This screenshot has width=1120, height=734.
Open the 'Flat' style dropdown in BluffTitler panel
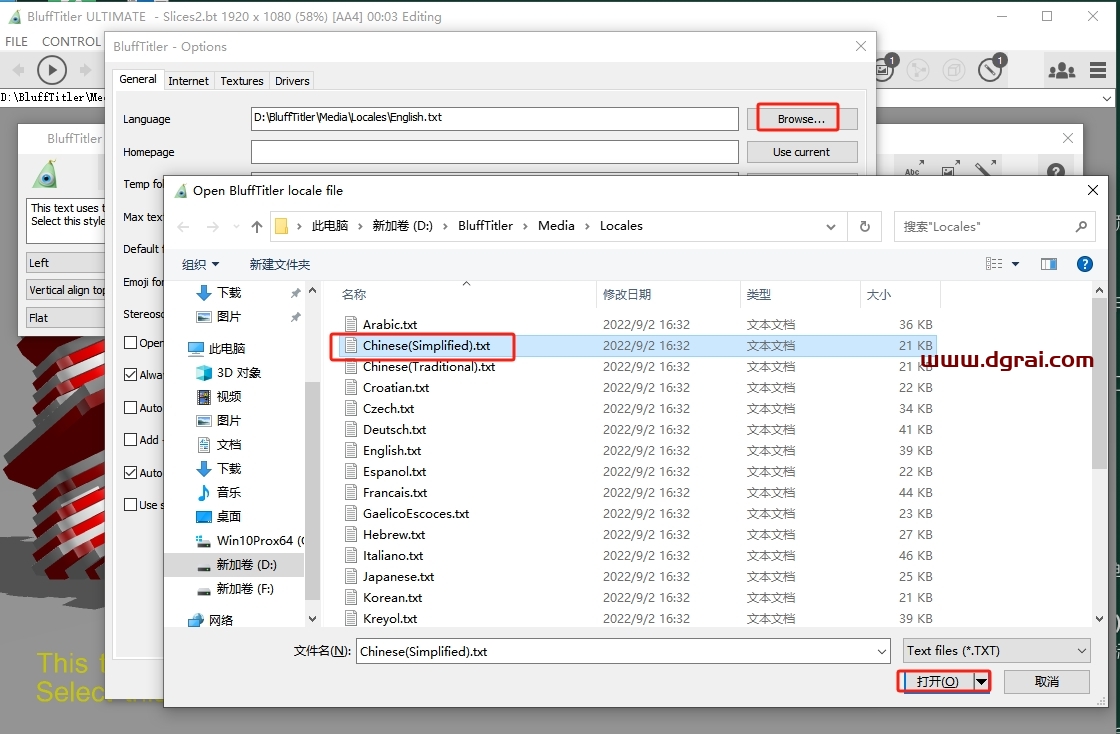pyautogui.click(x=66, y=318)
